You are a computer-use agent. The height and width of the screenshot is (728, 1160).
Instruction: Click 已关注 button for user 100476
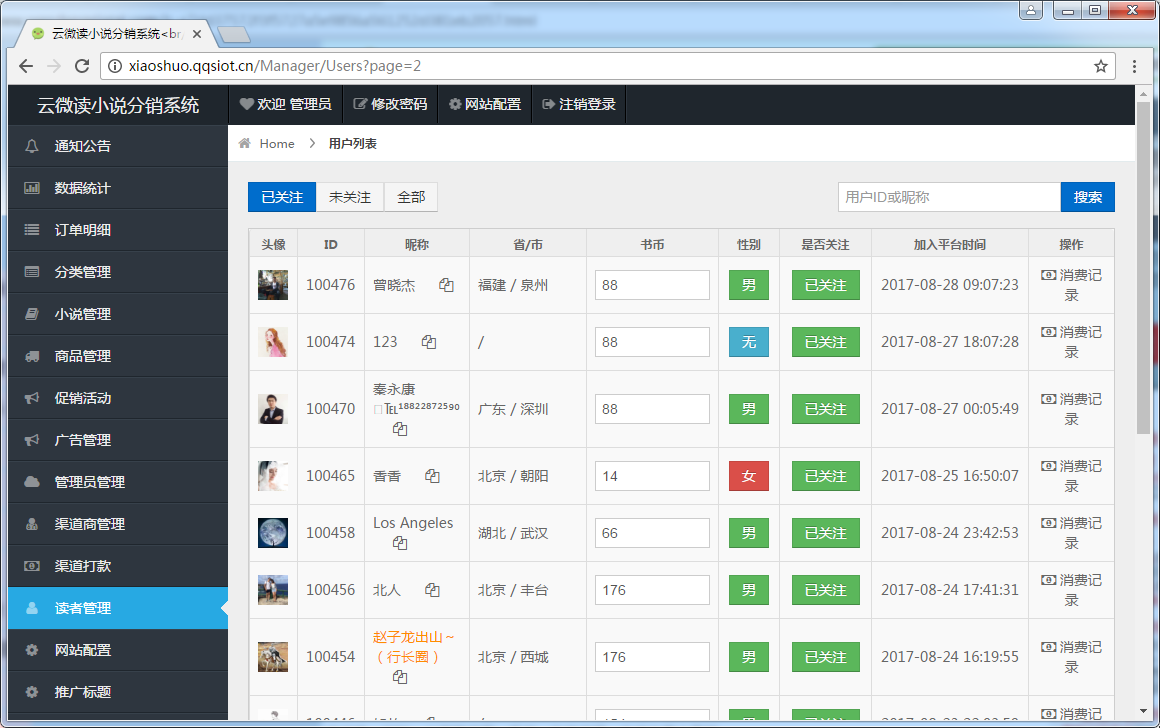(x=826, y=285)
